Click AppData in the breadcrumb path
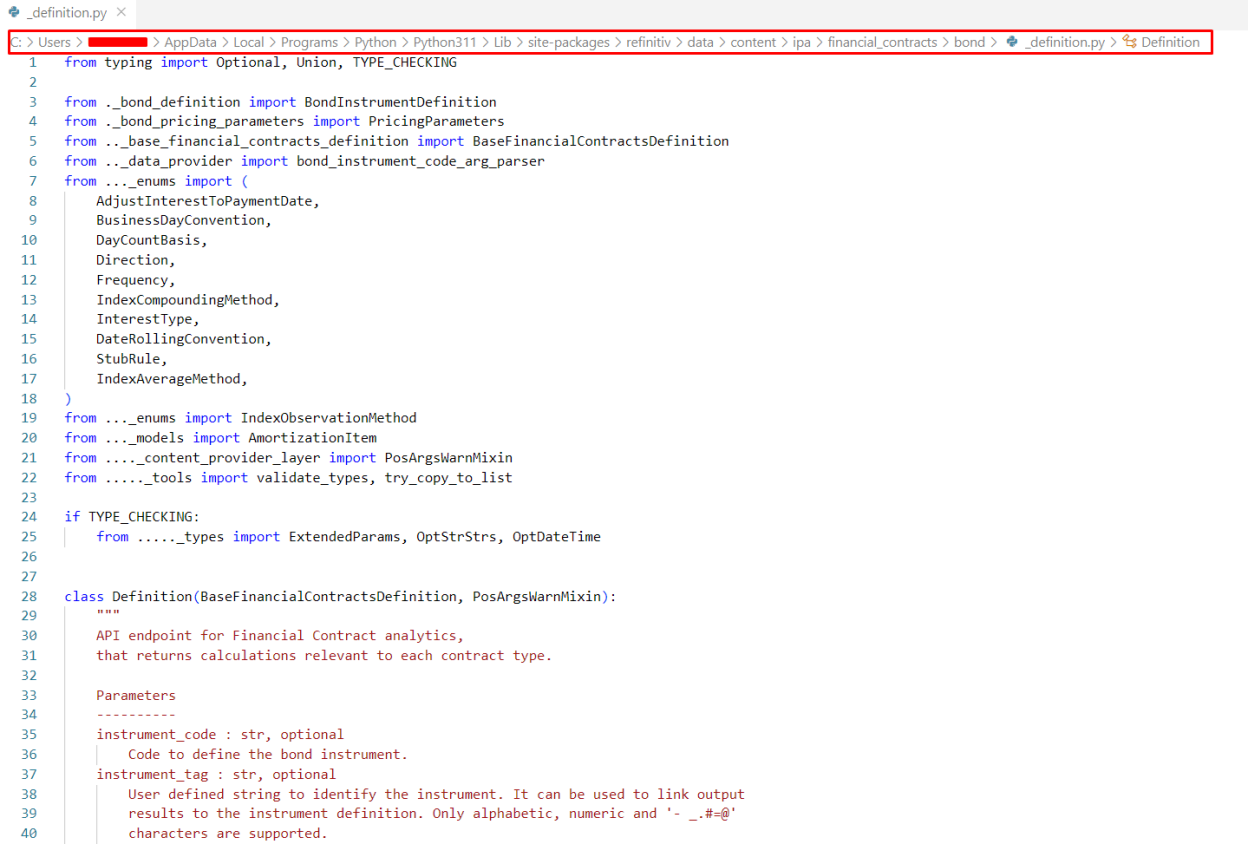The height and width of the screenshot is (844, 1248). click(189, 42)
